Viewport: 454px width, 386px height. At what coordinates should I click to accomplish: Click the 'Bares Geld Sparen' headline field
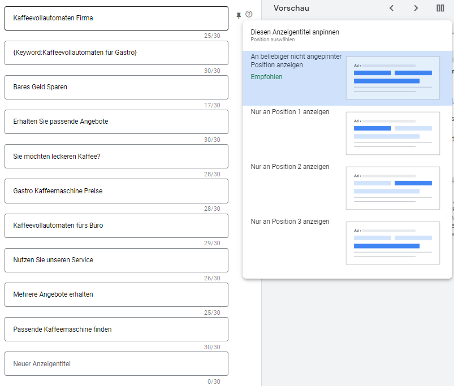[116, 87]
